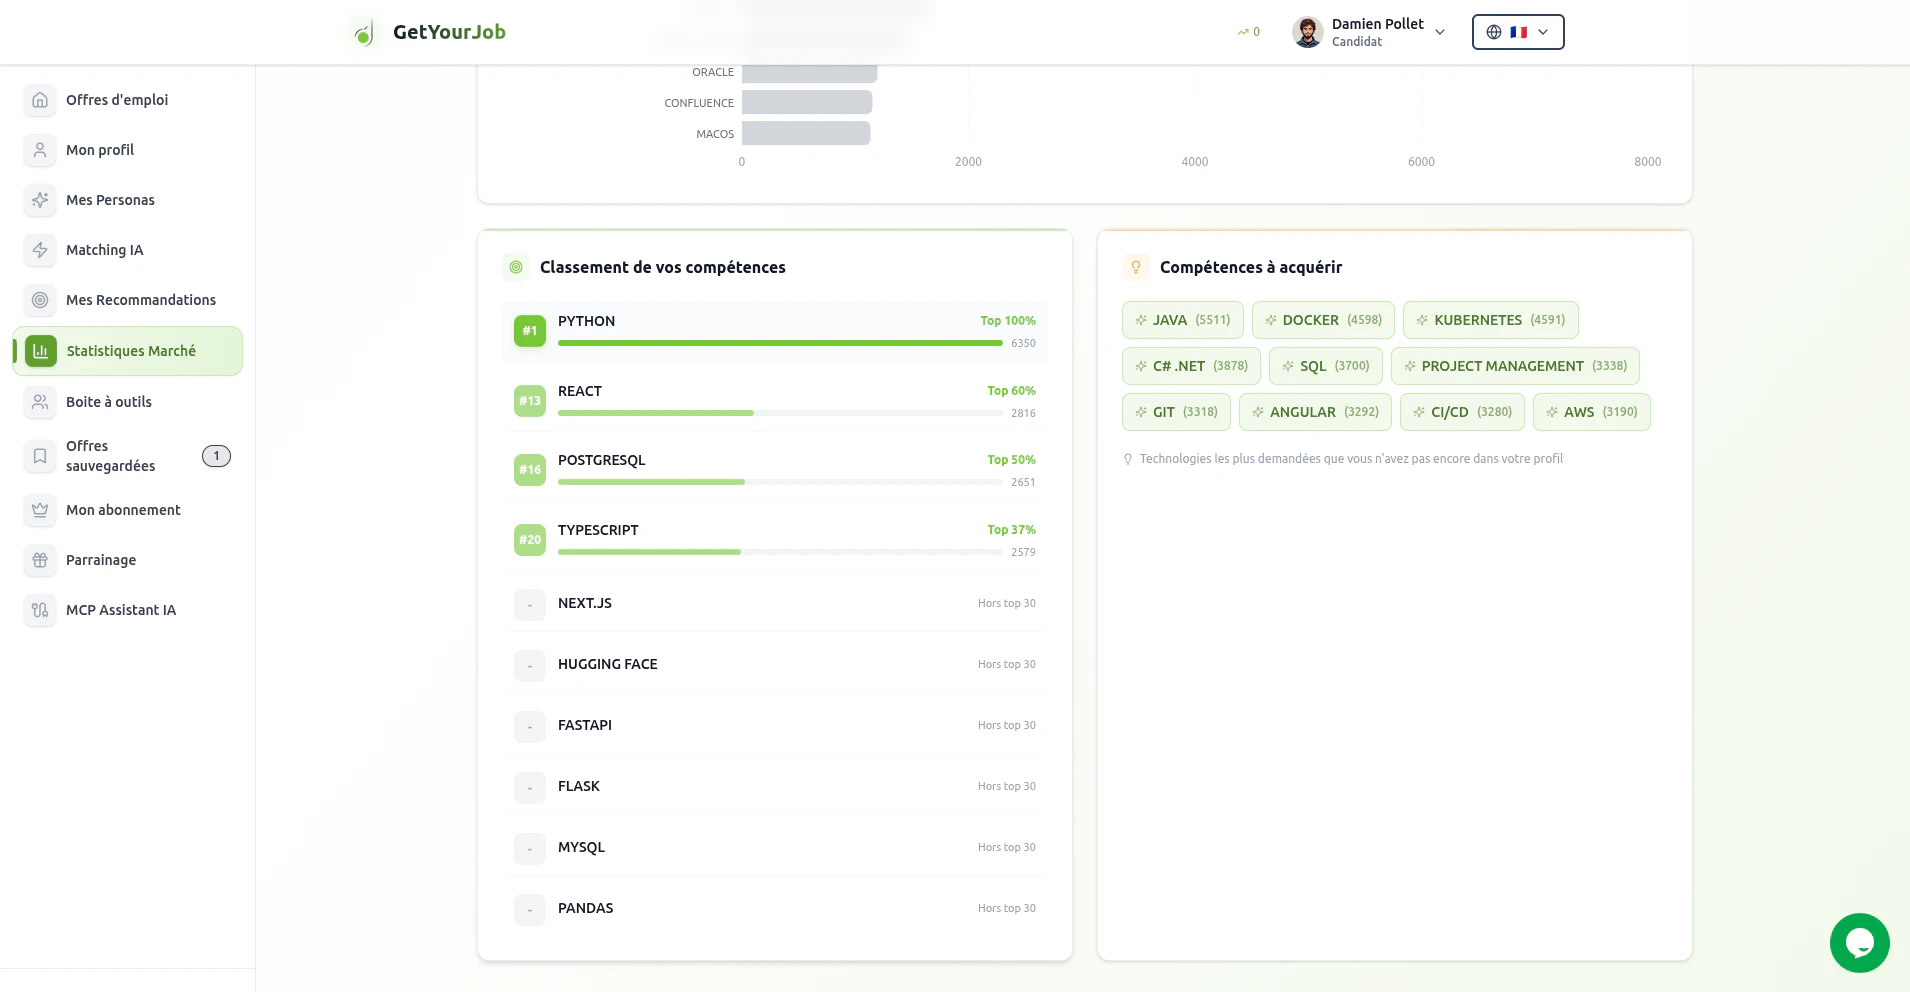Click the GetYourJob logo
This screenshot has width=1910, height=992.
(x=424, y=32)
